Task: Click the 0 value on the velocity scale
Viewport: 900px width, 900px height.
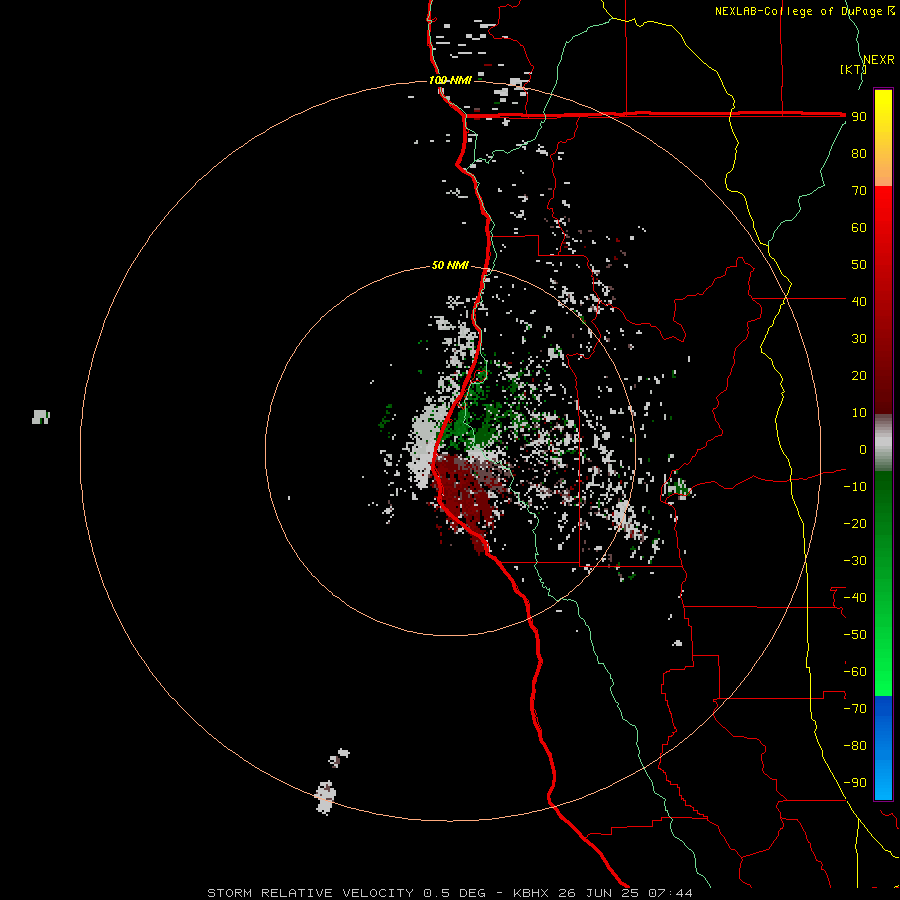Action: tap(862, 449)
